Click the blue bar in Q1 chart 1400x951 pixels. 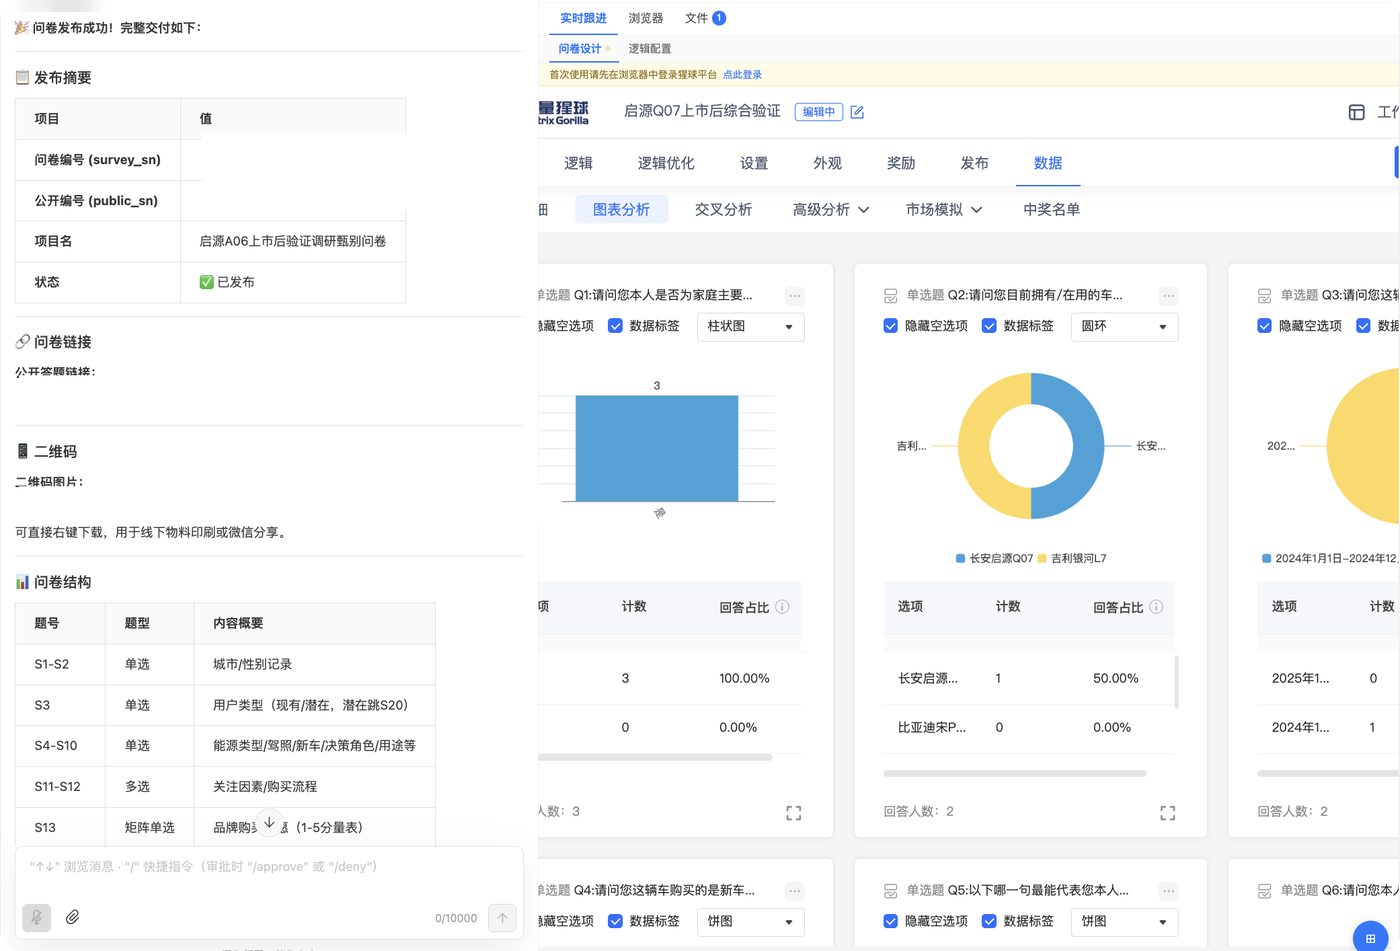point(657,448)
